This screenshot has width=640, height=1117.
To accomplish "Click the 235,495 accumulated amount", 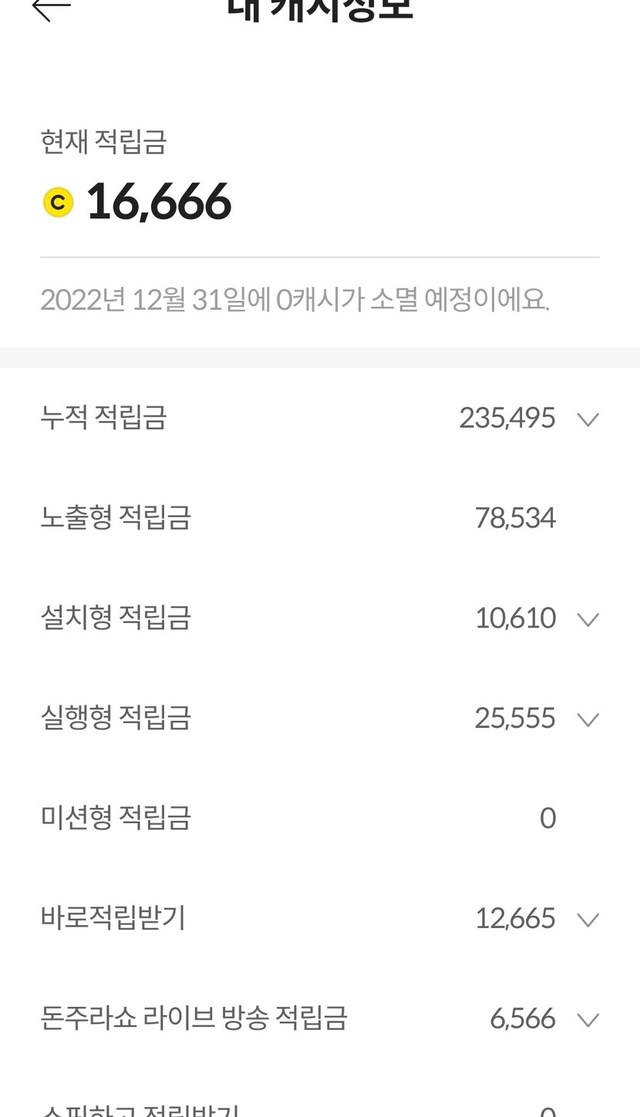I will click(x=507, y=418).
